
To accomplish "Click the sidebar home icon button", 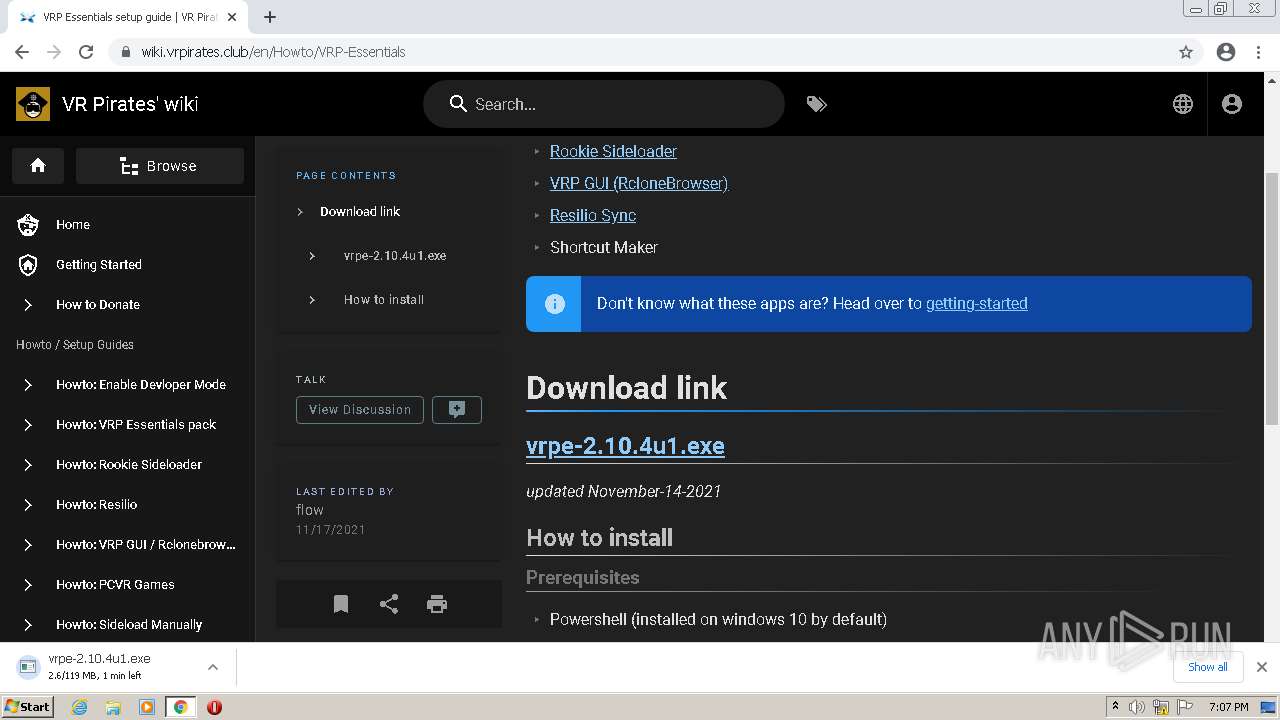I will (38, 166).
